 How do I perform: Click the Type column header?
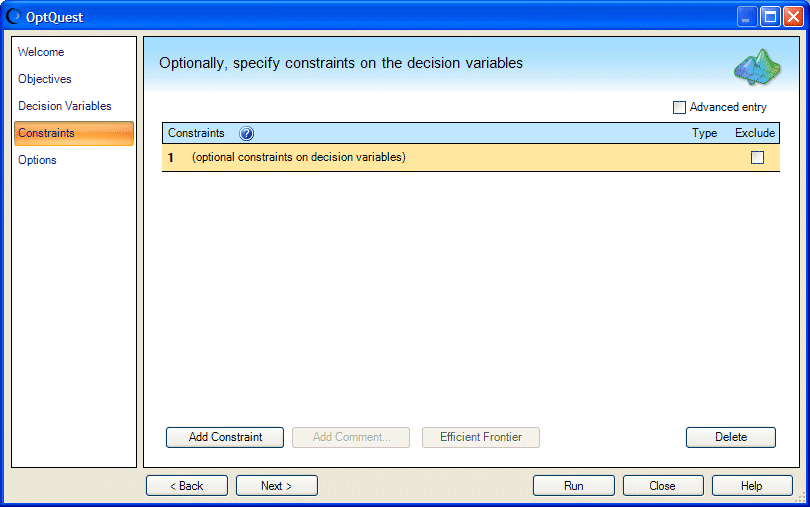[704, 133]
